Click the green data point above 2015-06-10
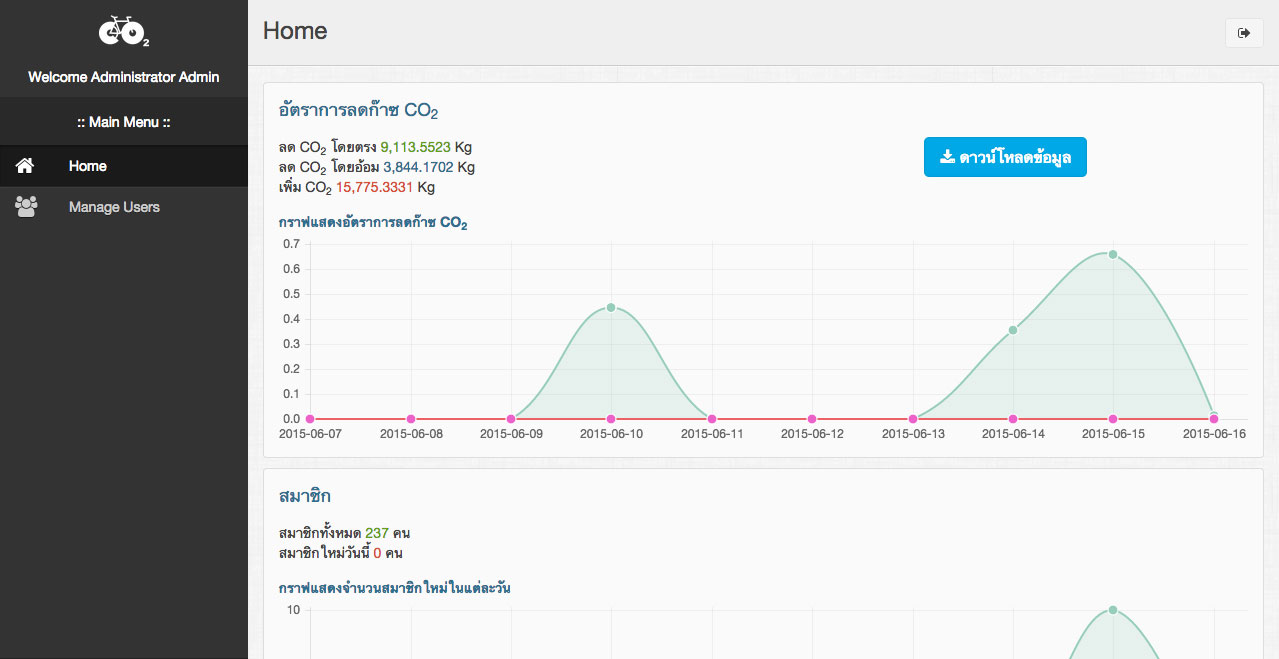The height and width of the screenshot is (659, 1279). (611, 308)
